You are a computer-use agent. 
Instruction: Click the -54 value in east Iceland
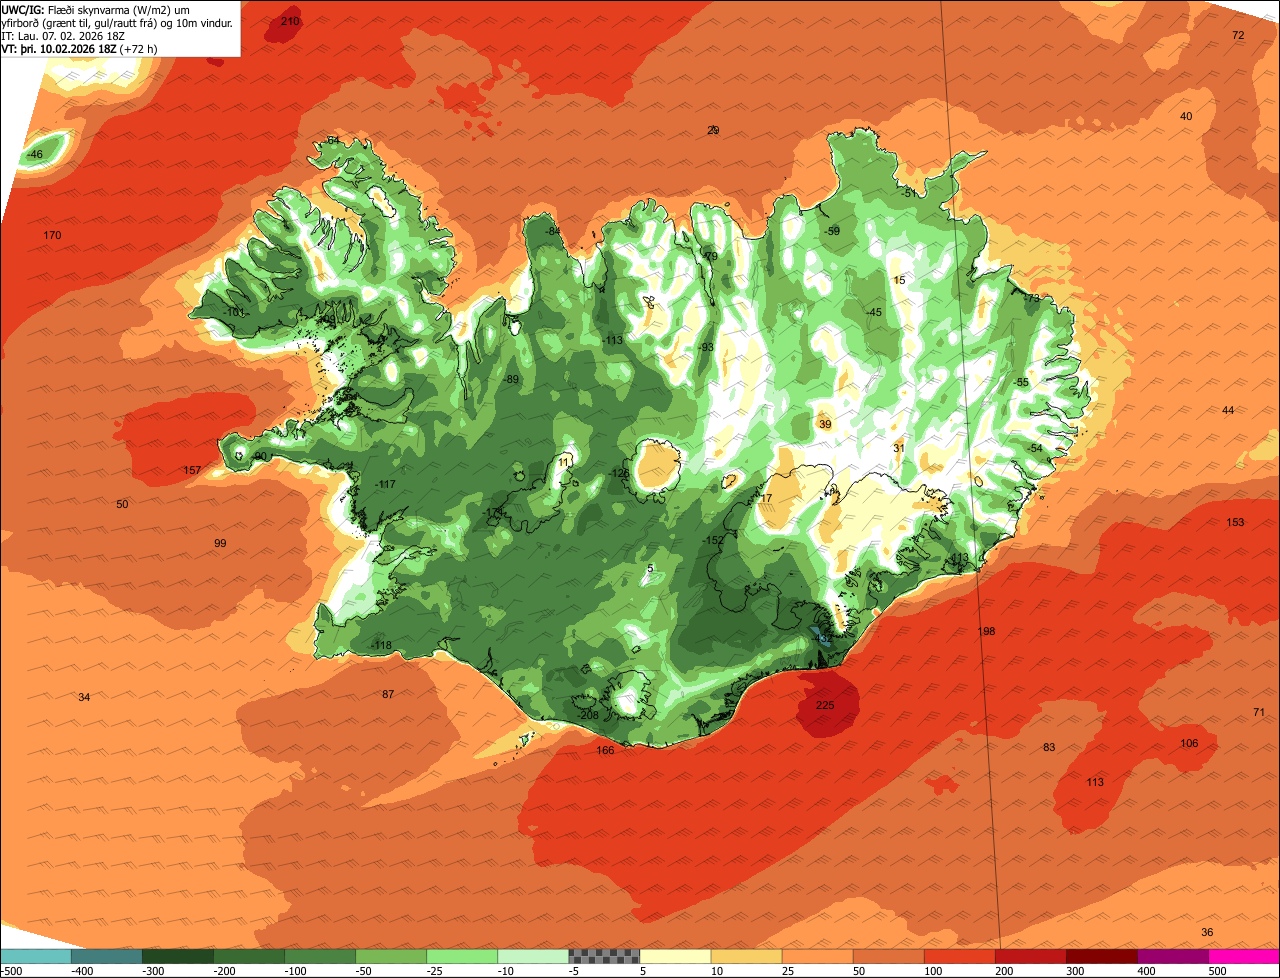(x=1035, y=448)
